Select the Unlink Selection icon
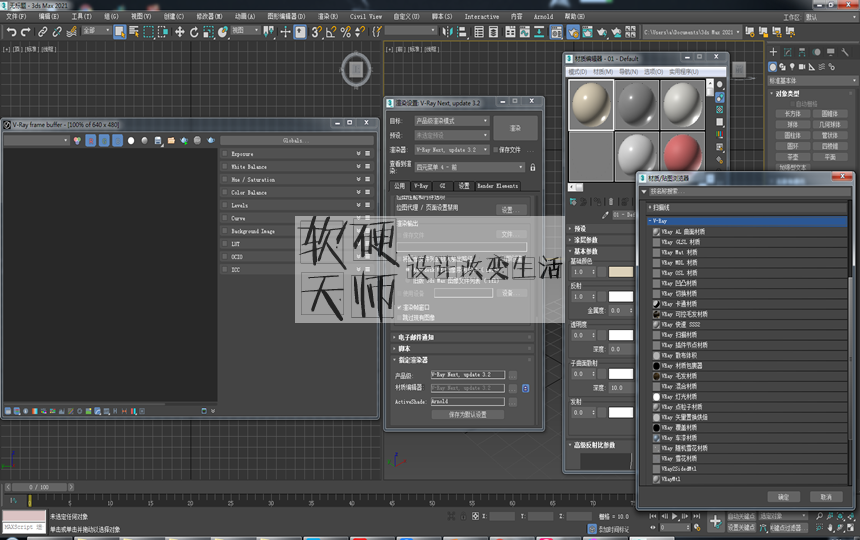This screenshot has width=860, height=540. (x=56, y=32)
